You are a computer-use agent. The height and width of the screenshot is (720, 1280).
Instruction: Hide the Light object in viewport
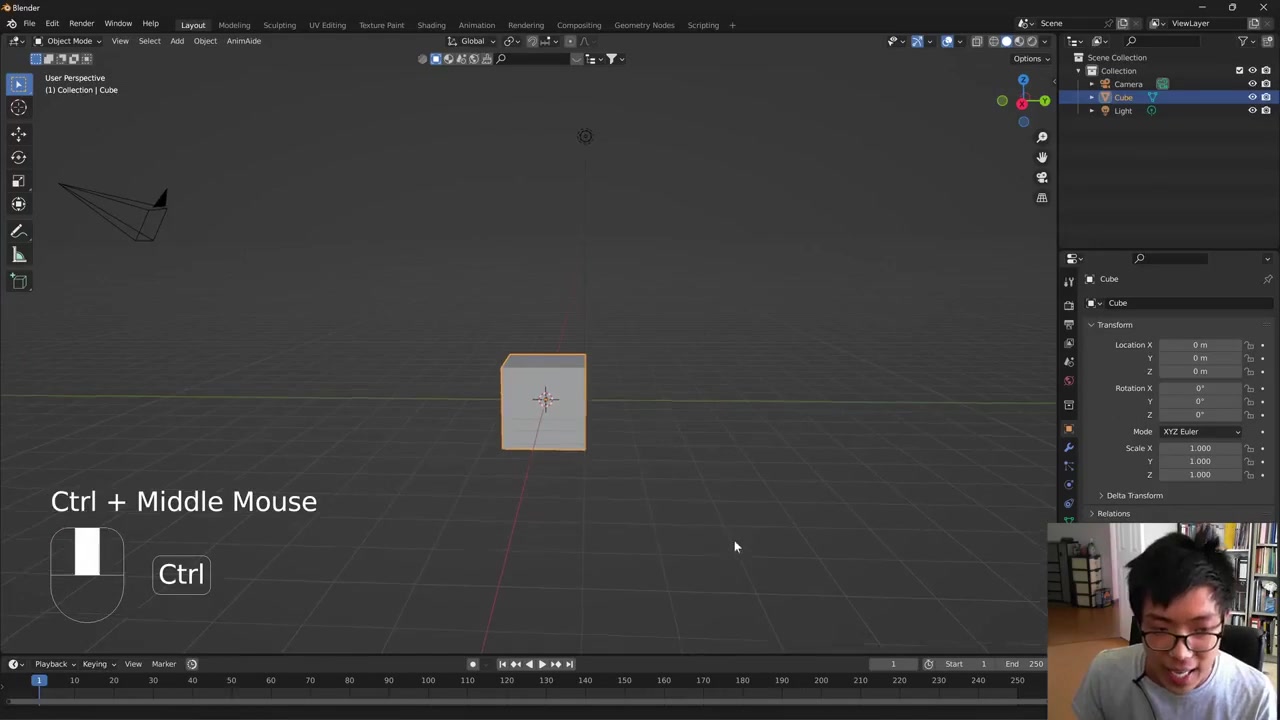1252,111
